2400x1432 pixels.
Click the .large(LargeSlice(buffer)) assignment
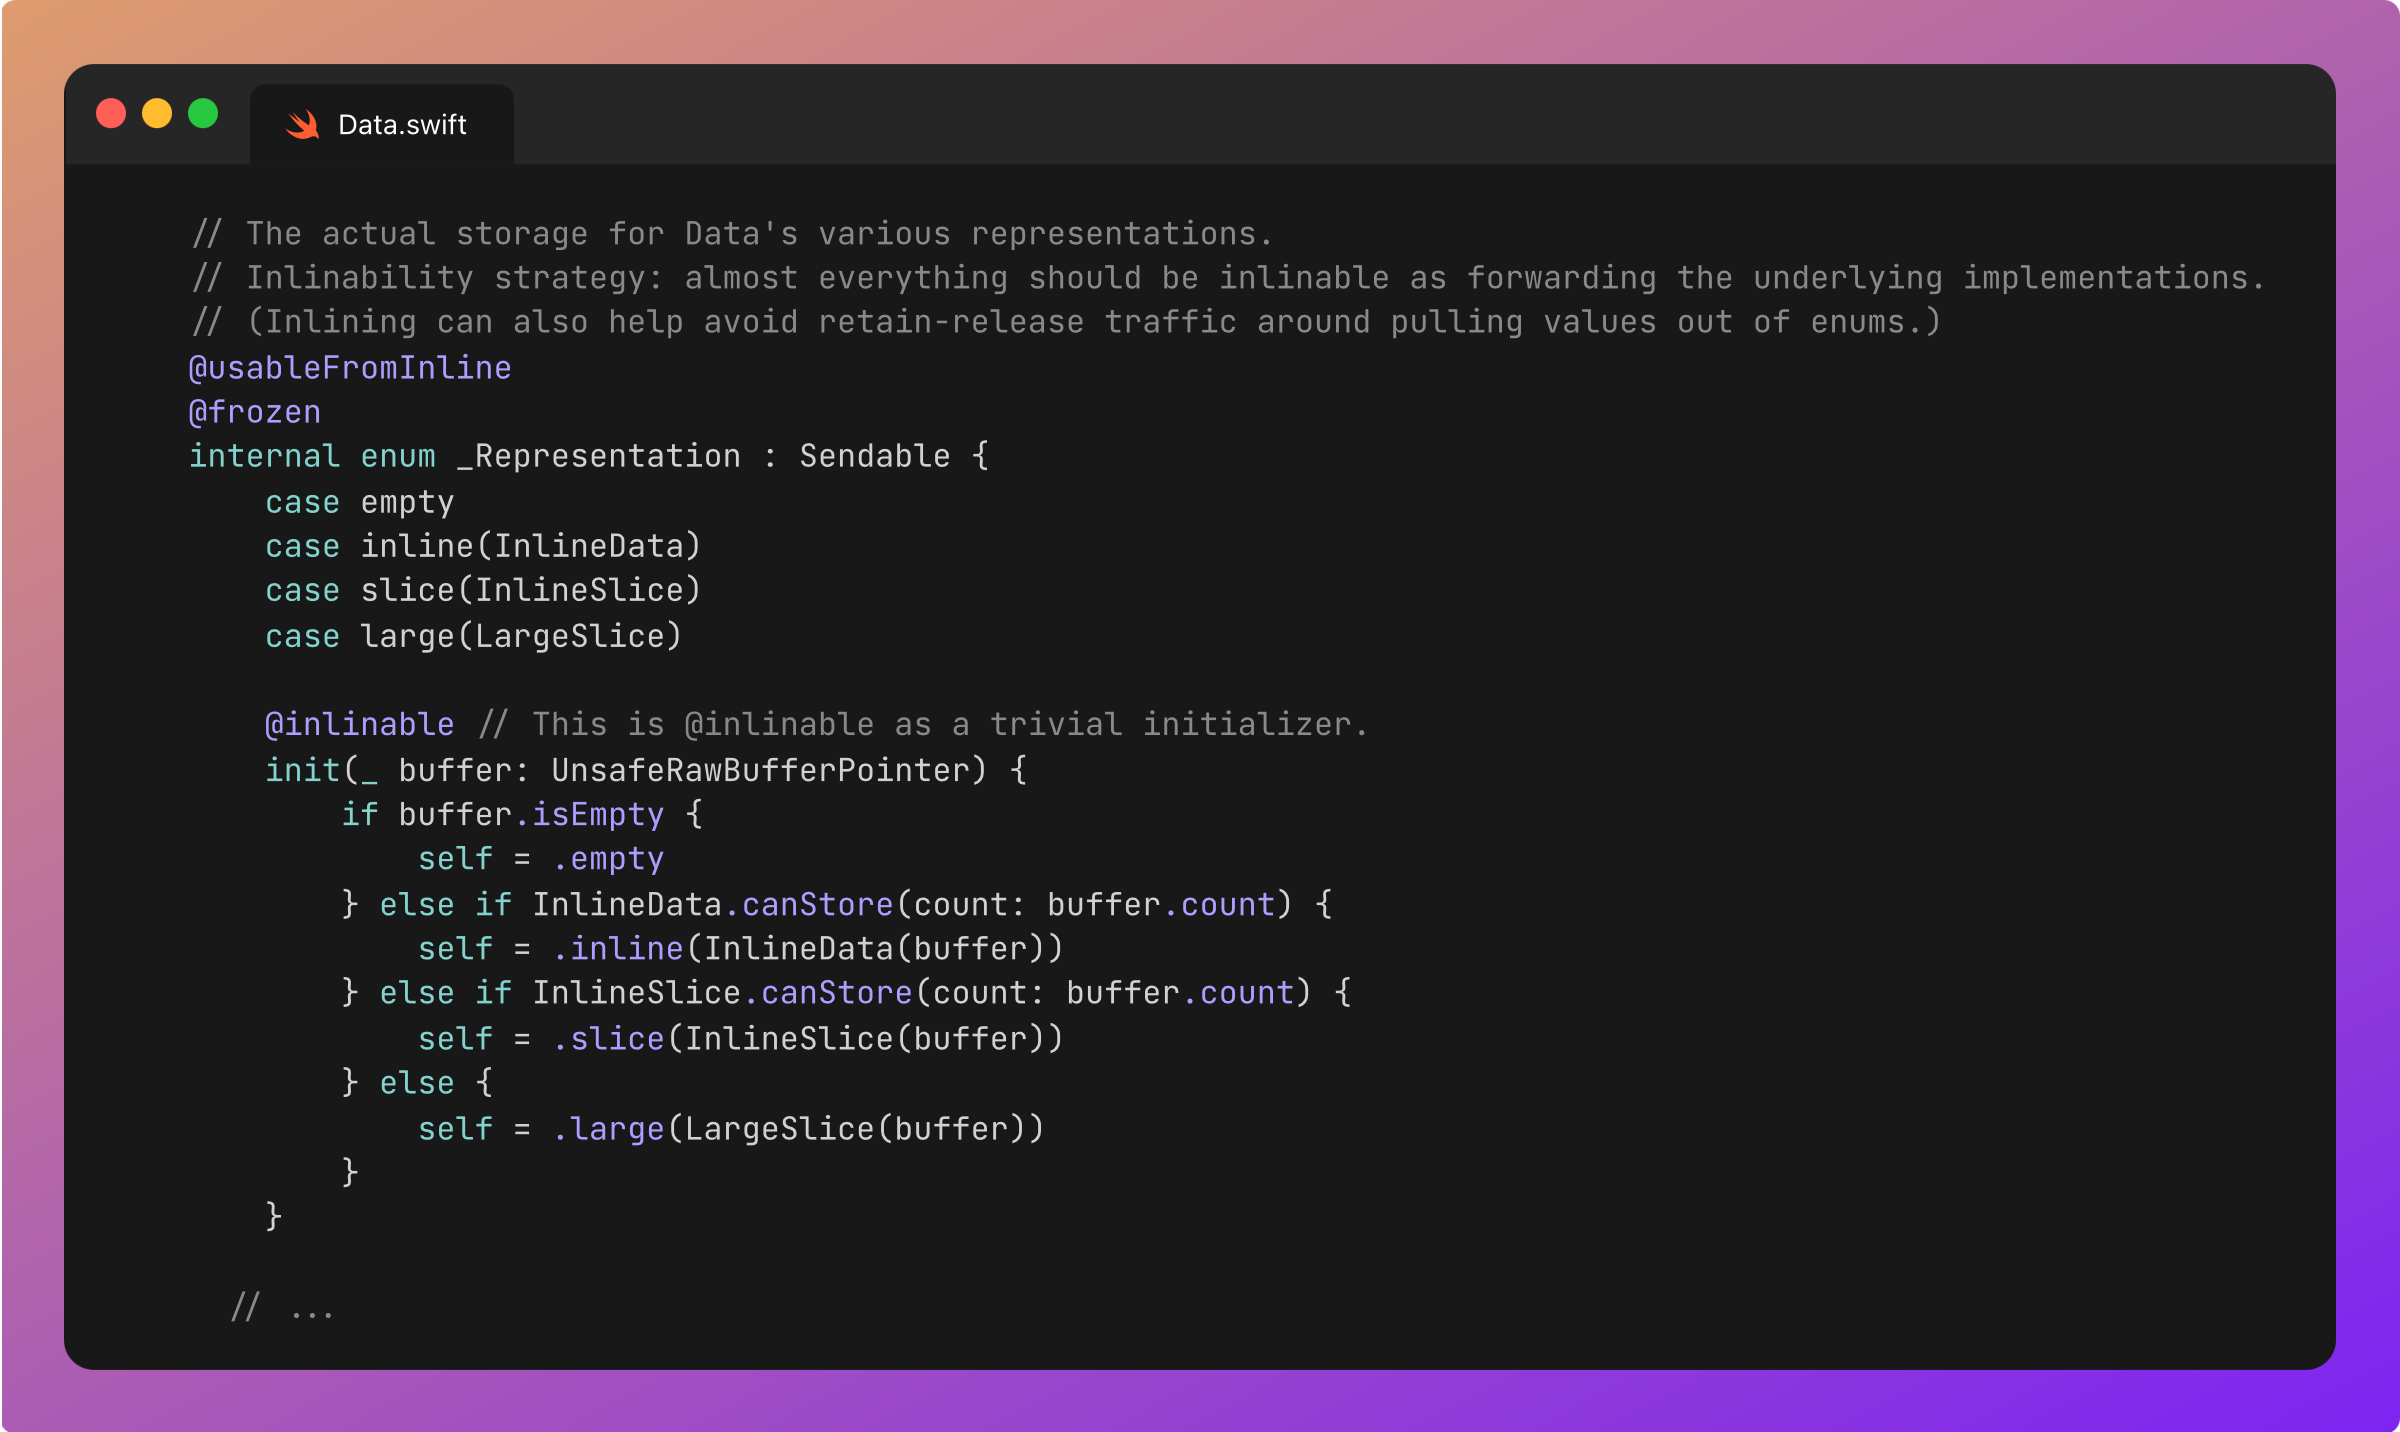click(798, 1128)
